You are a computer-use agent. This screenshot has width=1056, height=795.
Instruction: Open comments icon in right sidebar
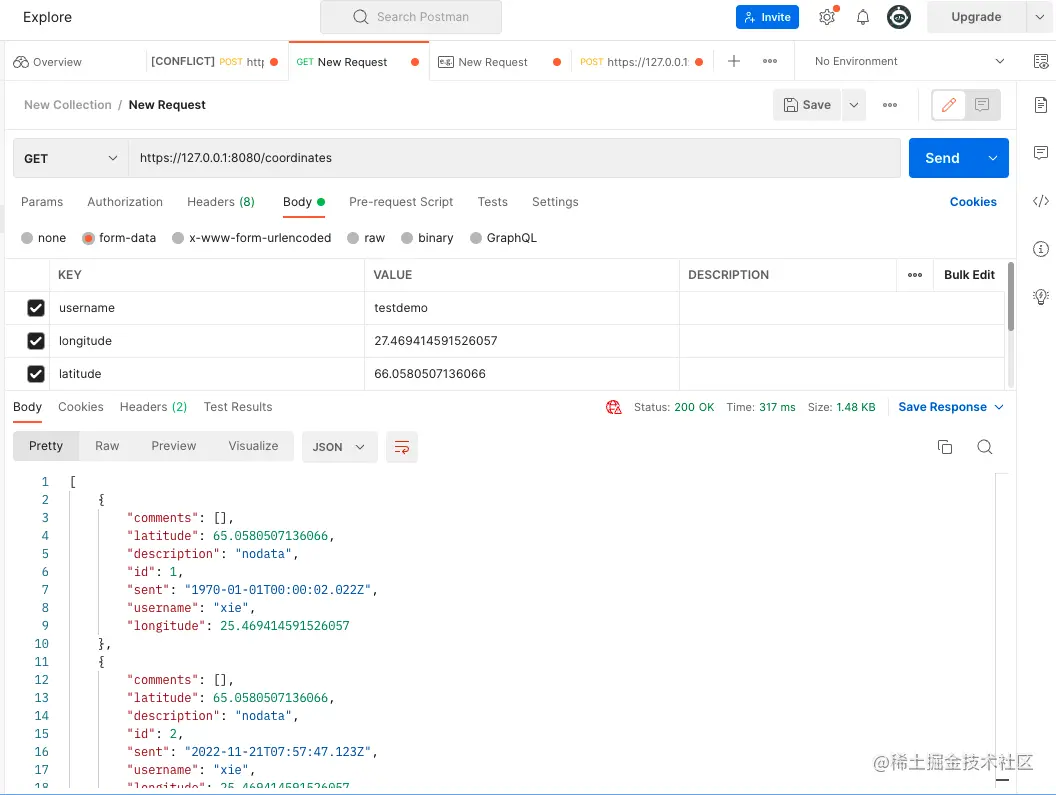(1041, 152)
